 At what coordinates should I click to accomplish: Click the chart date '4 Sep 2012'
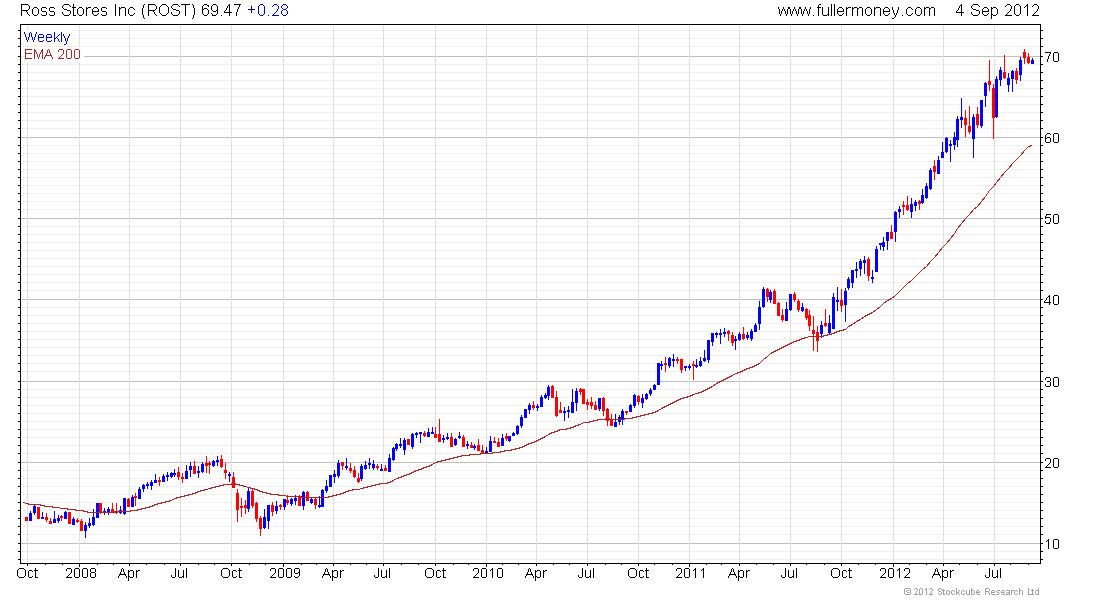998,11
